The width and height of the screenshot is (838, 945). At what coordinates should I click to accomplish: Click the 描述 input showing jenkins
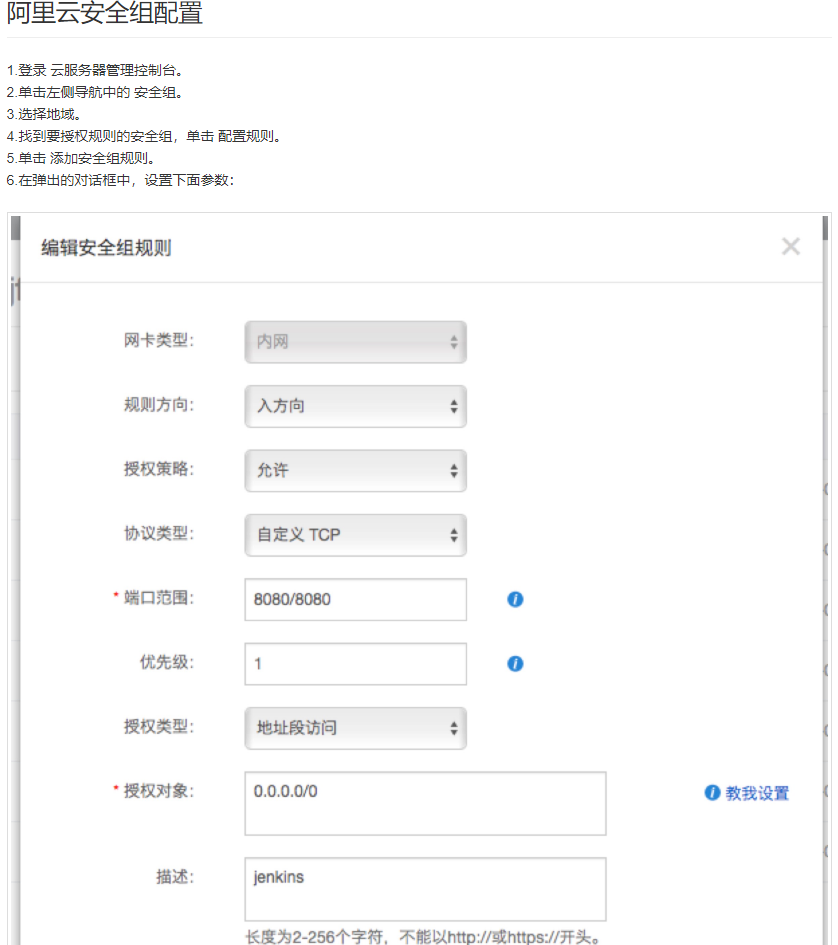click(424, 888)
